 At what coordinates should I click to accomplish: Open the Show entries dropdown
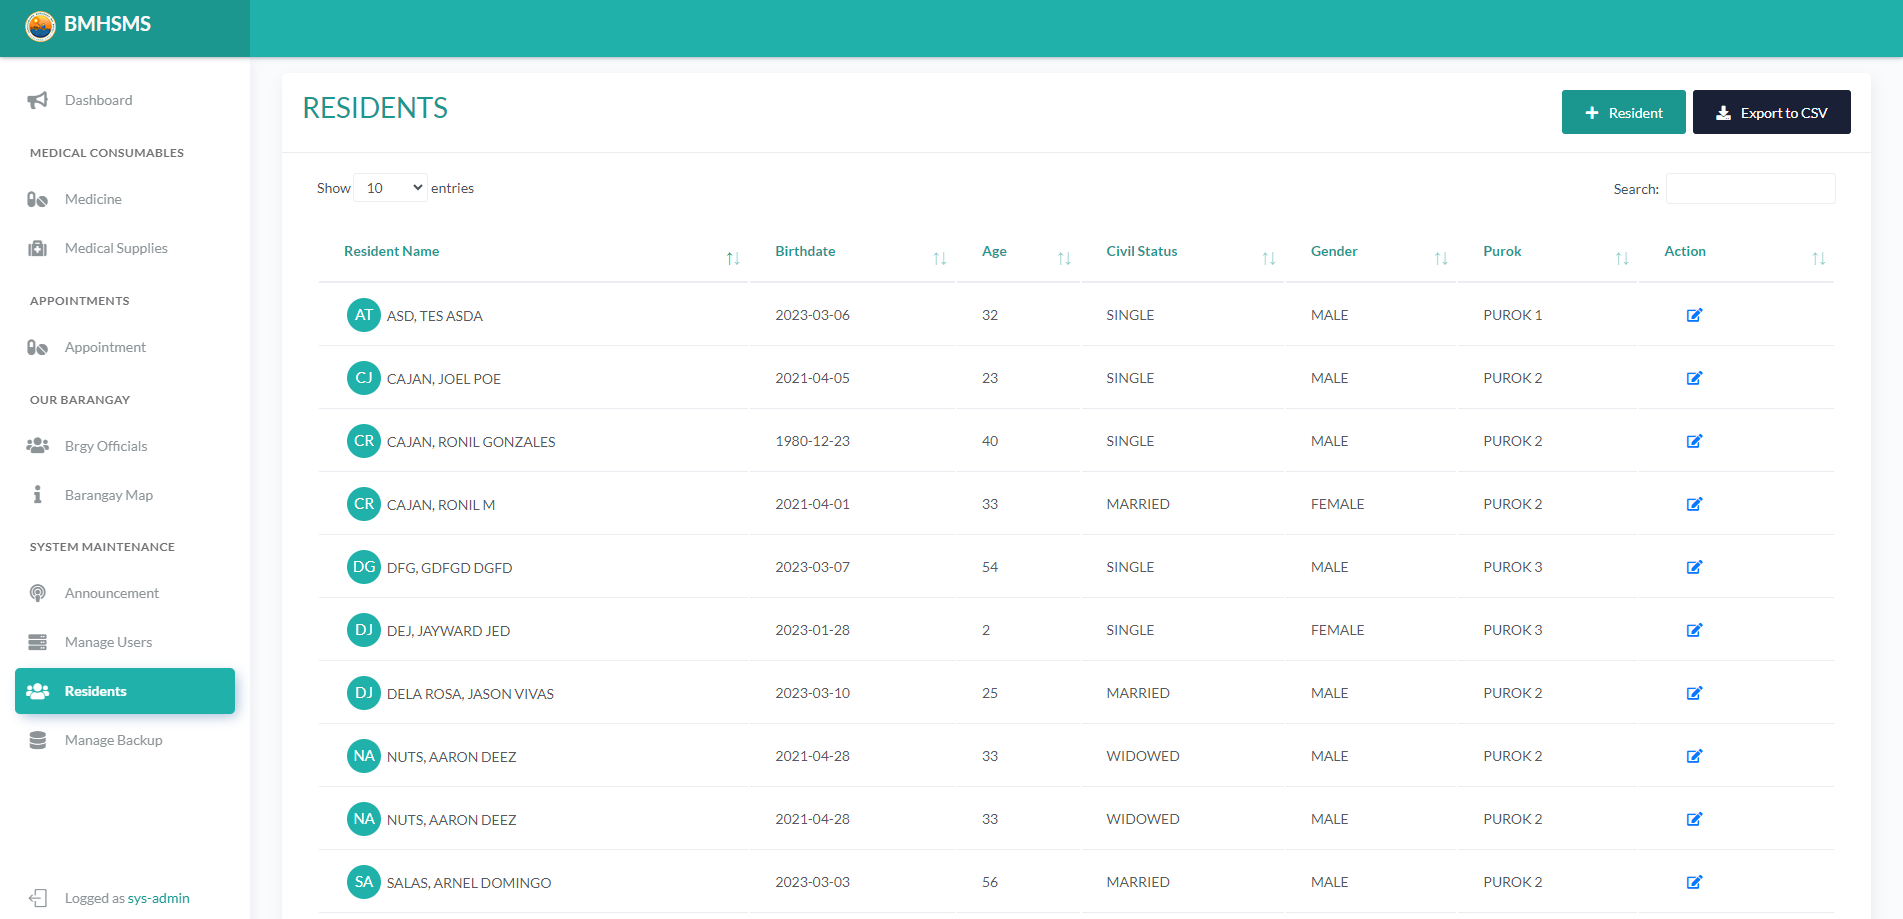click(x=390, y=187)
